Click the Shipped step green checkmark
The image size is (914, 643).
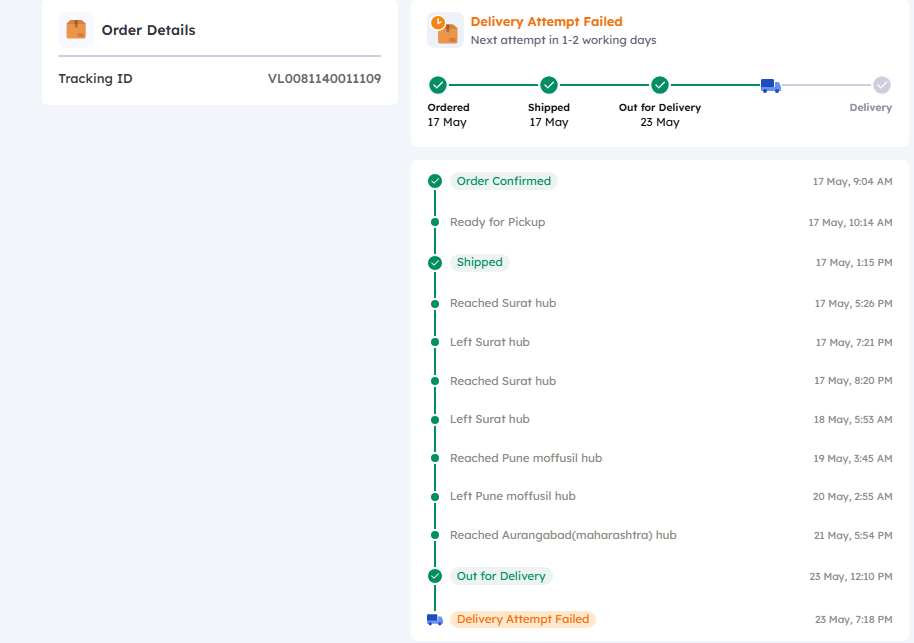(x=549, y=85)
